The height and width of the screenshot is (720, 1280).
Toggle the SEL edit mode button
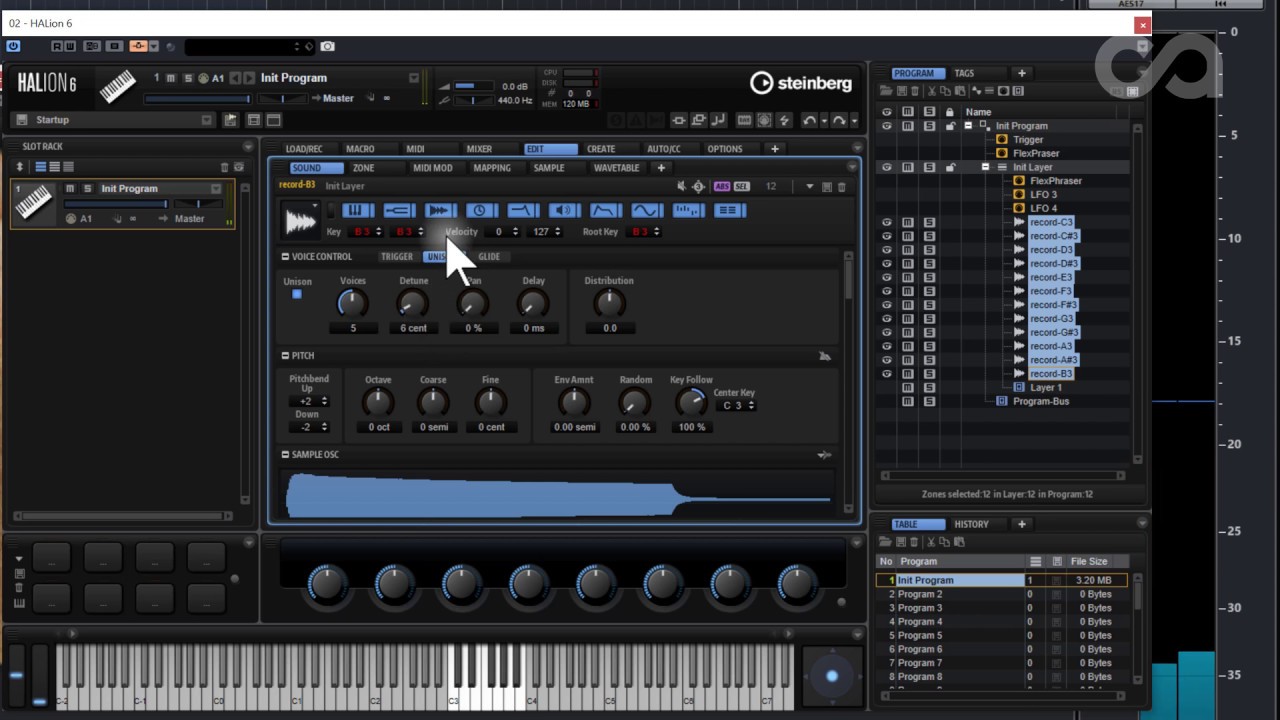[x=742, y=186]
